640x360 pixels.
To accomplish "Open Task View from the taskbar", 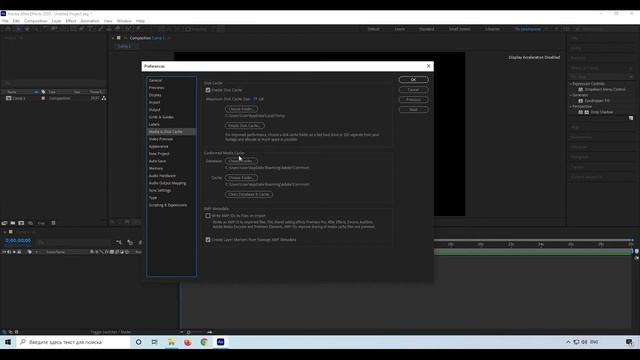I will (154, 342).
